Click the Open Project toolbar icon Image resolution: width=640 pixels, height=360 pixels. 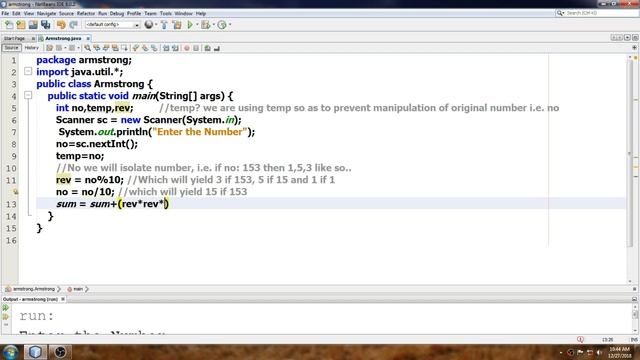click(x=33, y=25)
